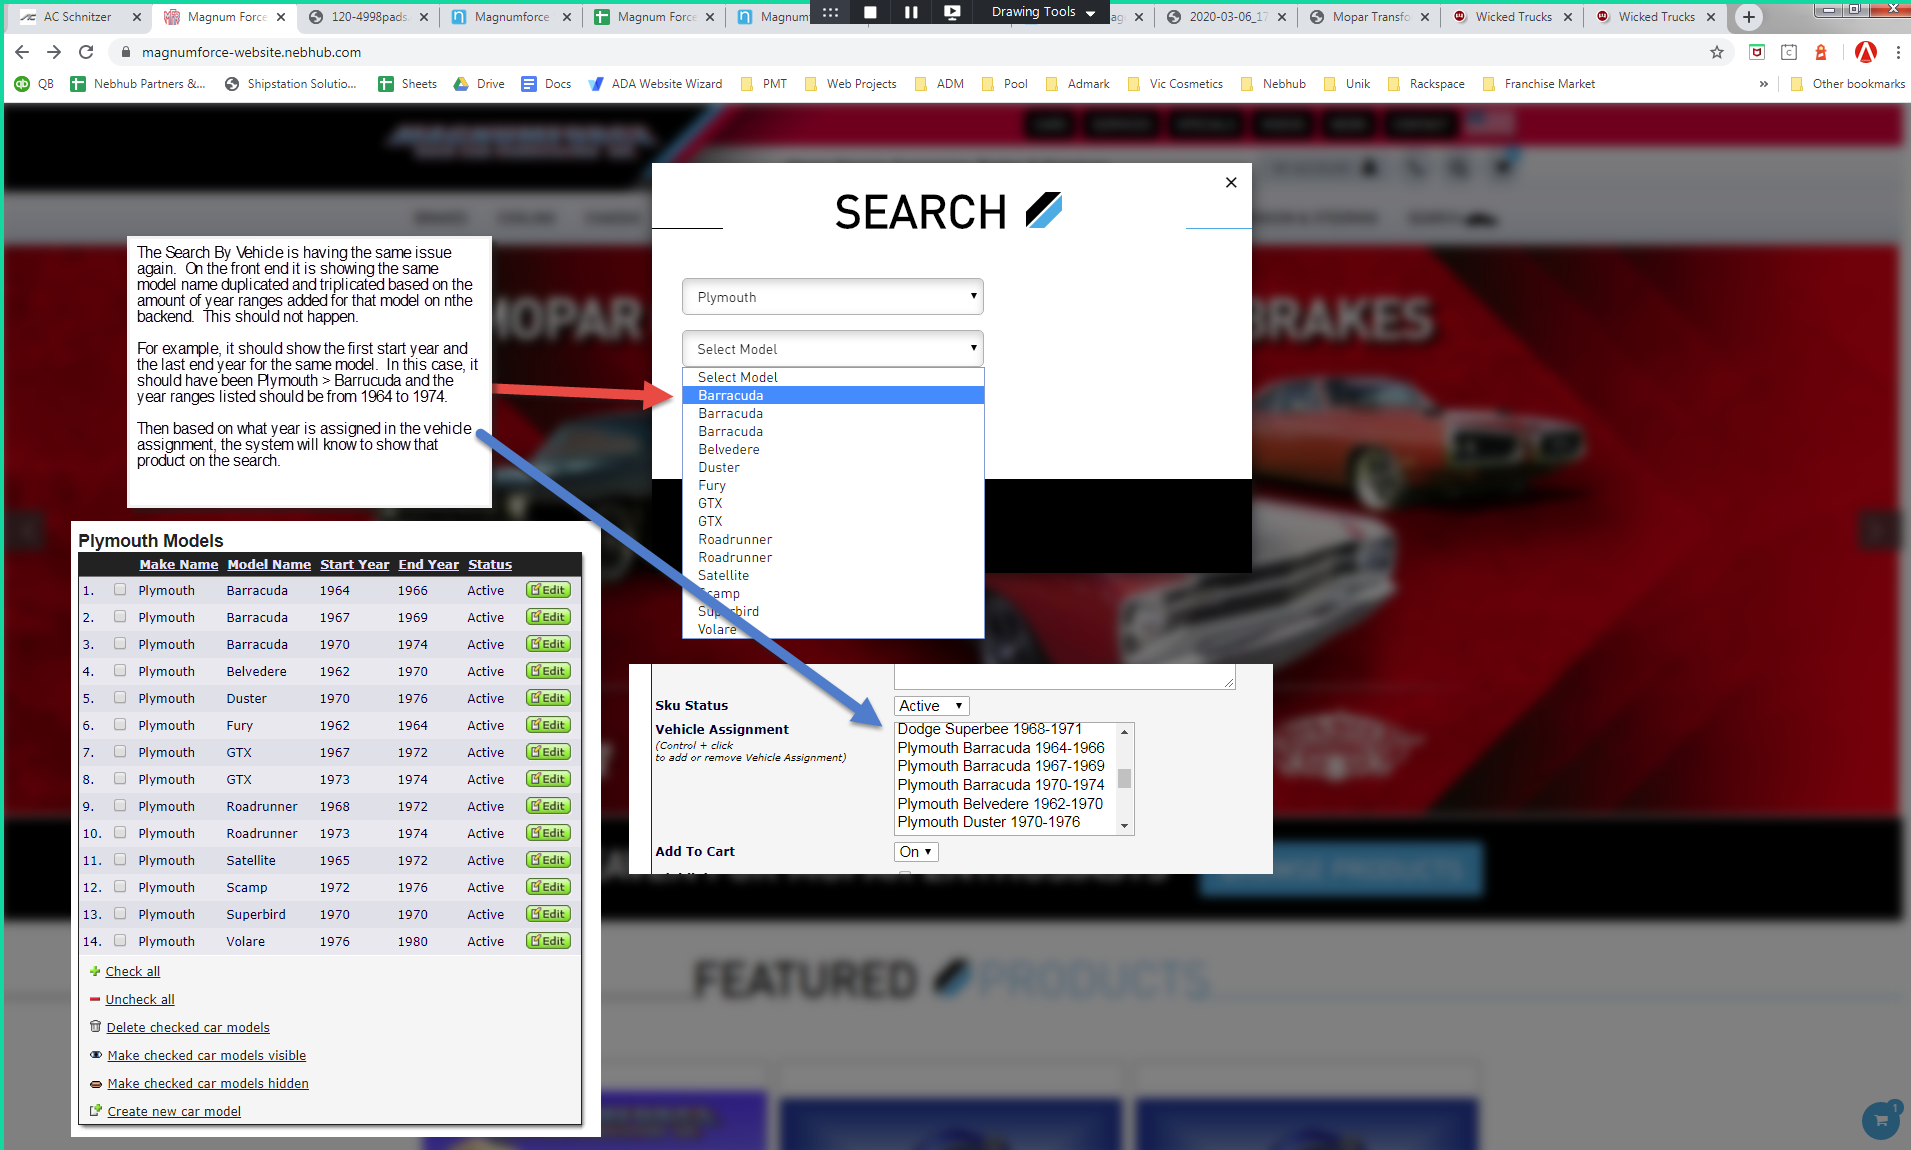The image size is (1911, 1150).
Task: Check the row 5 Duster checkbox
Action: (120, 698)
